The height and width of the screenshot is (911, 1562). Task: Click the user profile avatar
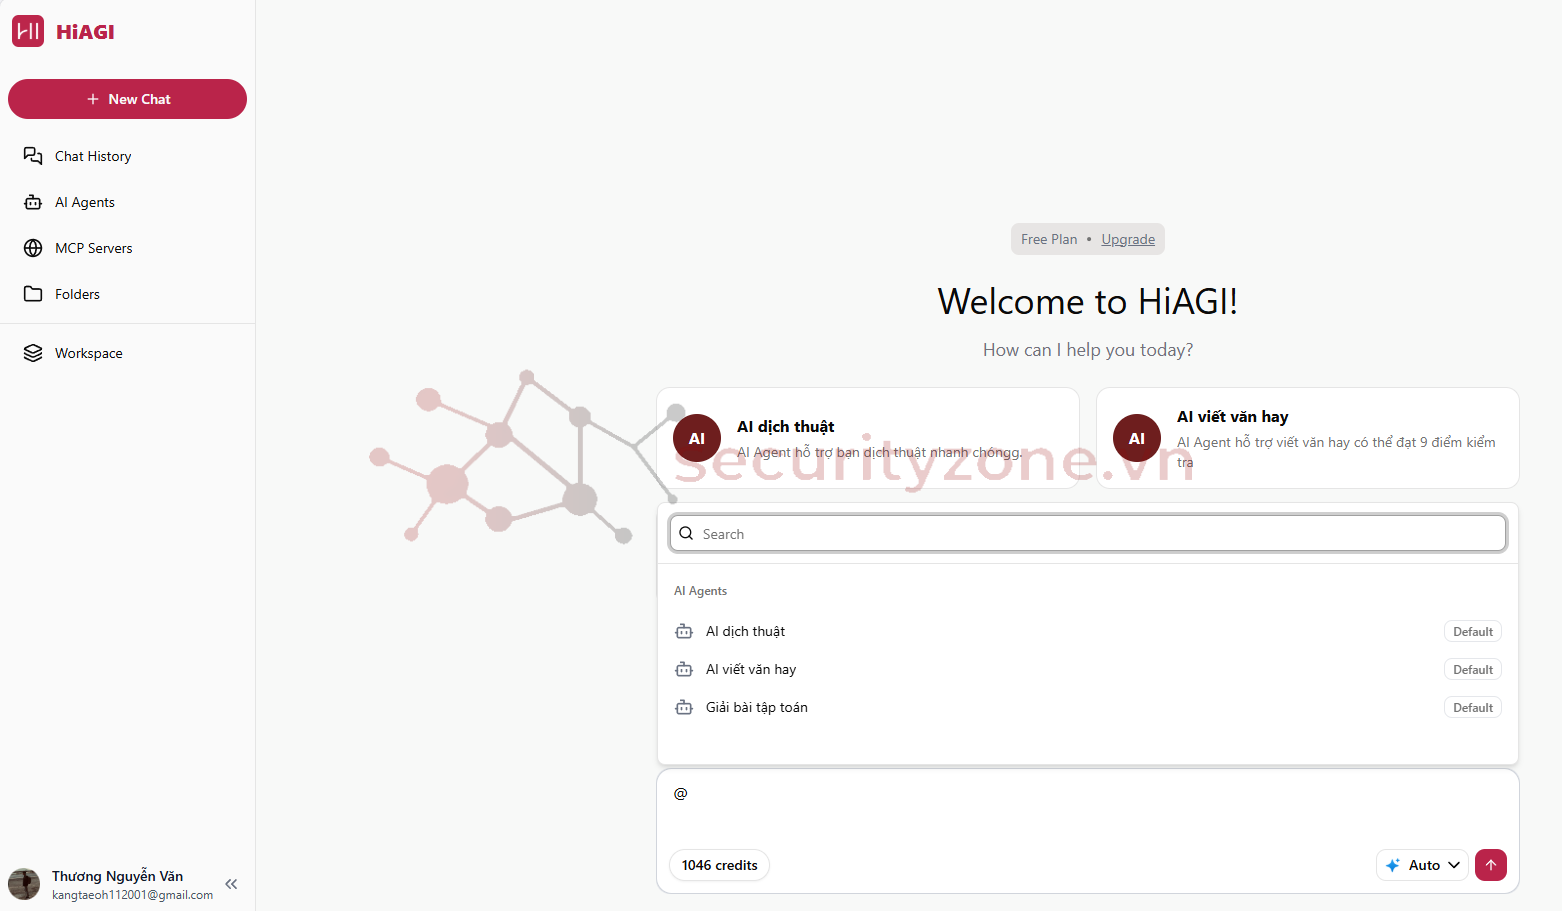[x=24, y=884]
